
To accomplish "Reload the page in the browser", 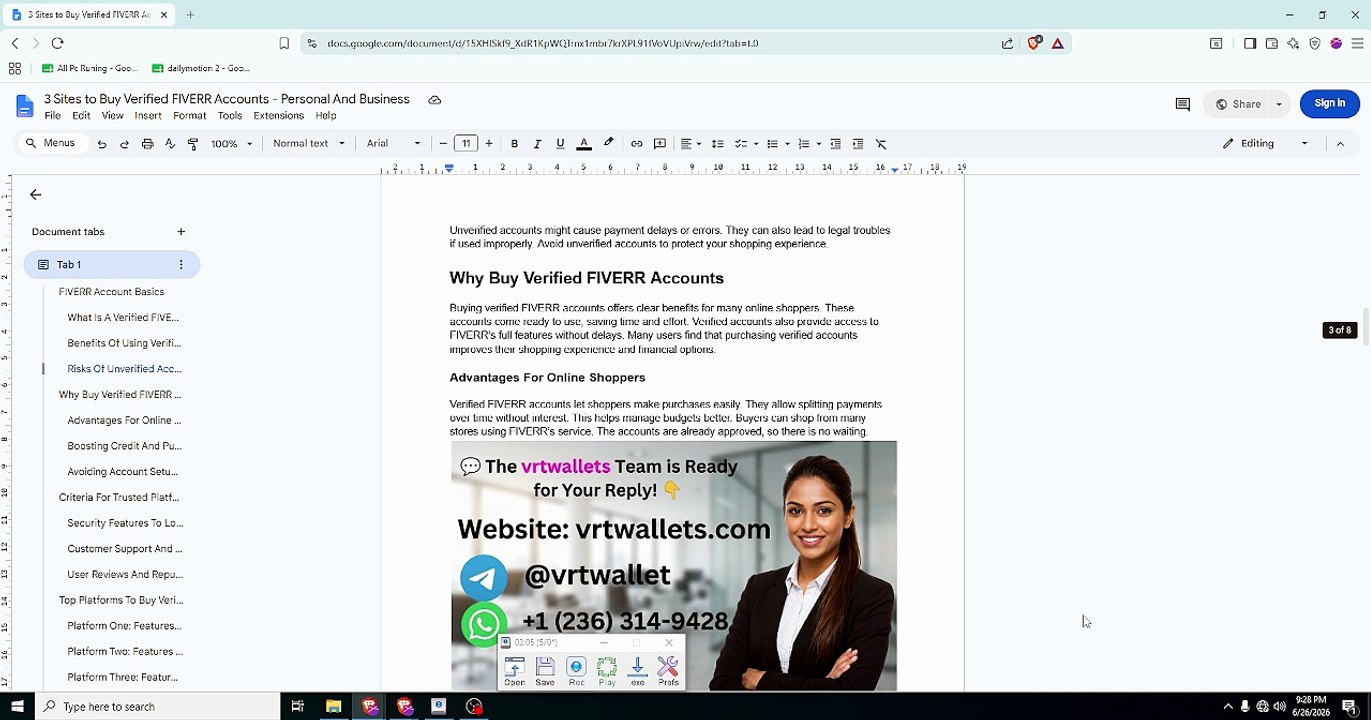I will 57,43.
